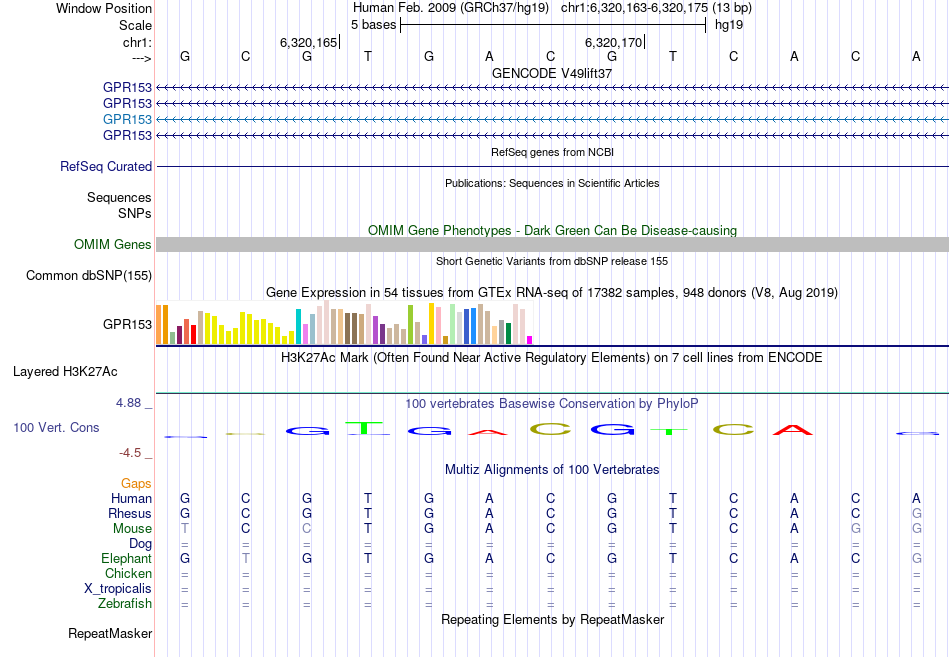The image size is (950, 657).
Task: Select the Zebrafish alignment row label
Action: tap(125, 604)
